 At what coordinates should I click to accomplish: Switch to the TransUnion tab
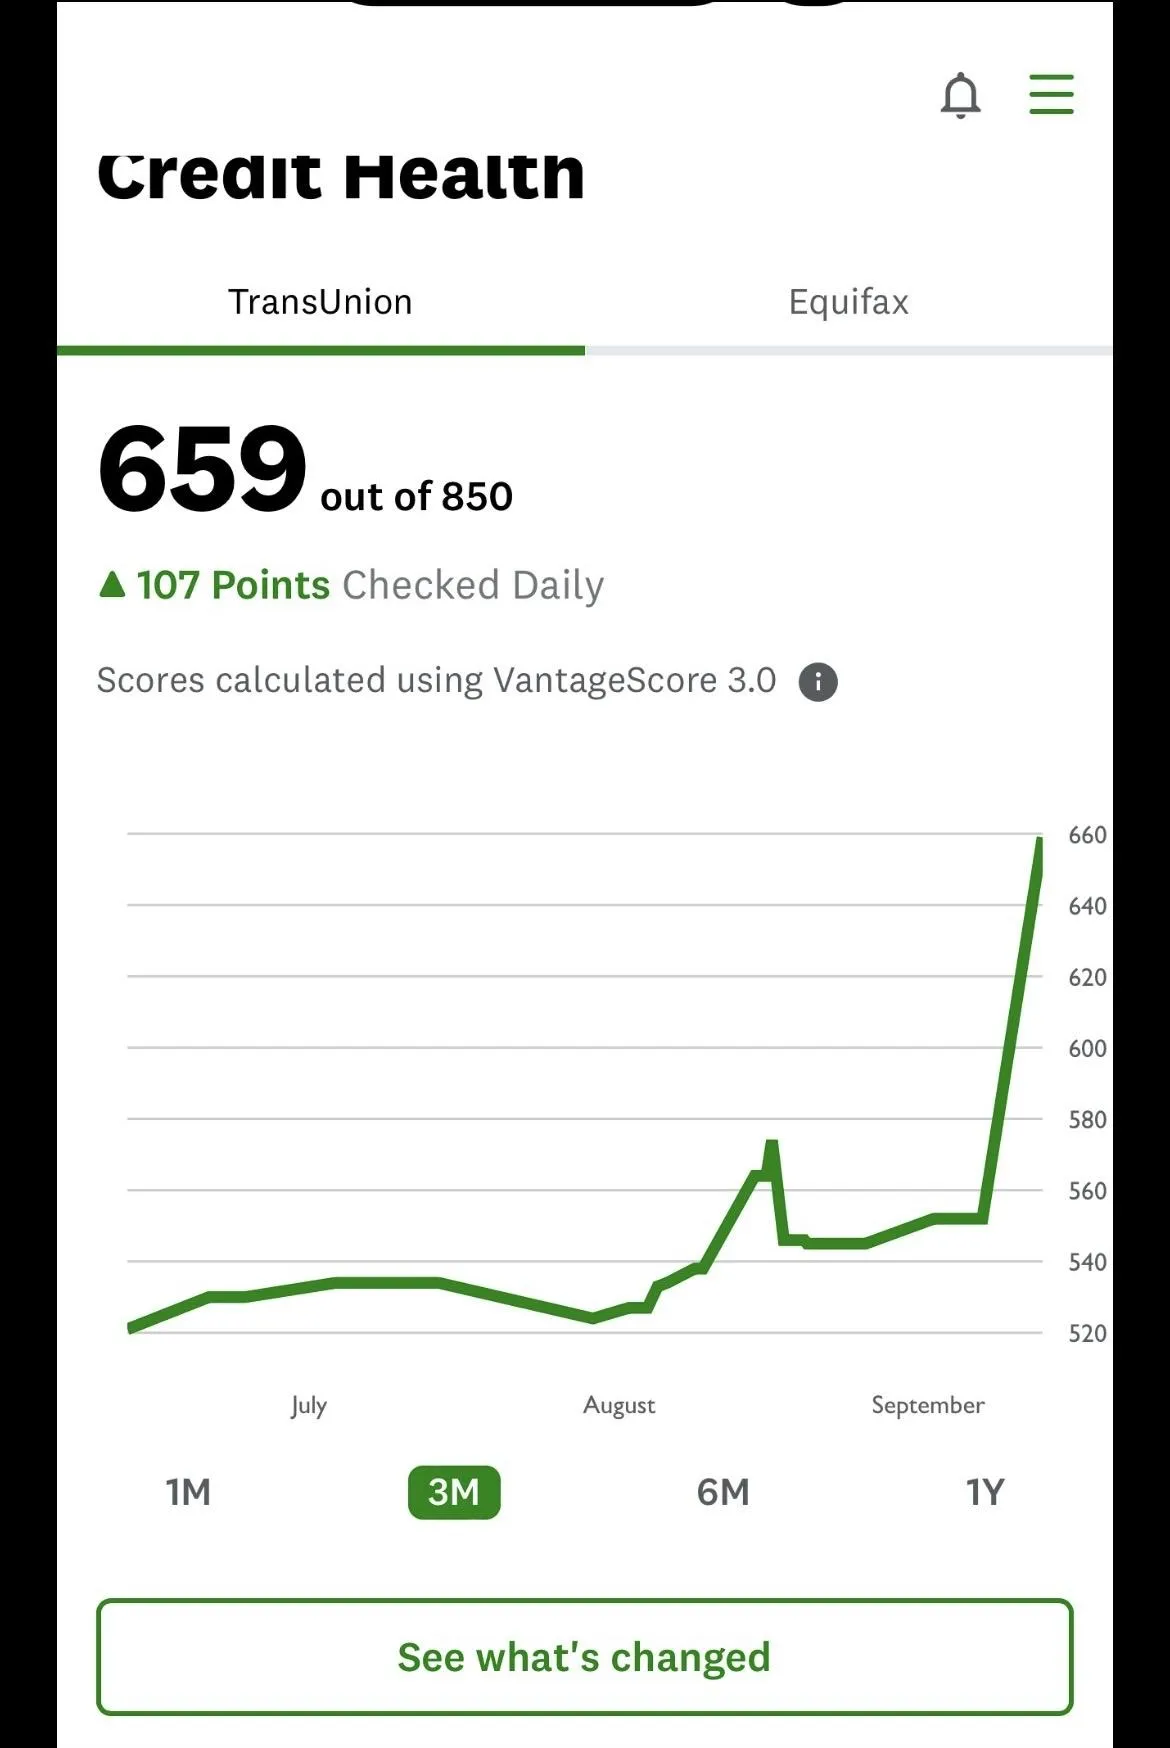[320, 302]
